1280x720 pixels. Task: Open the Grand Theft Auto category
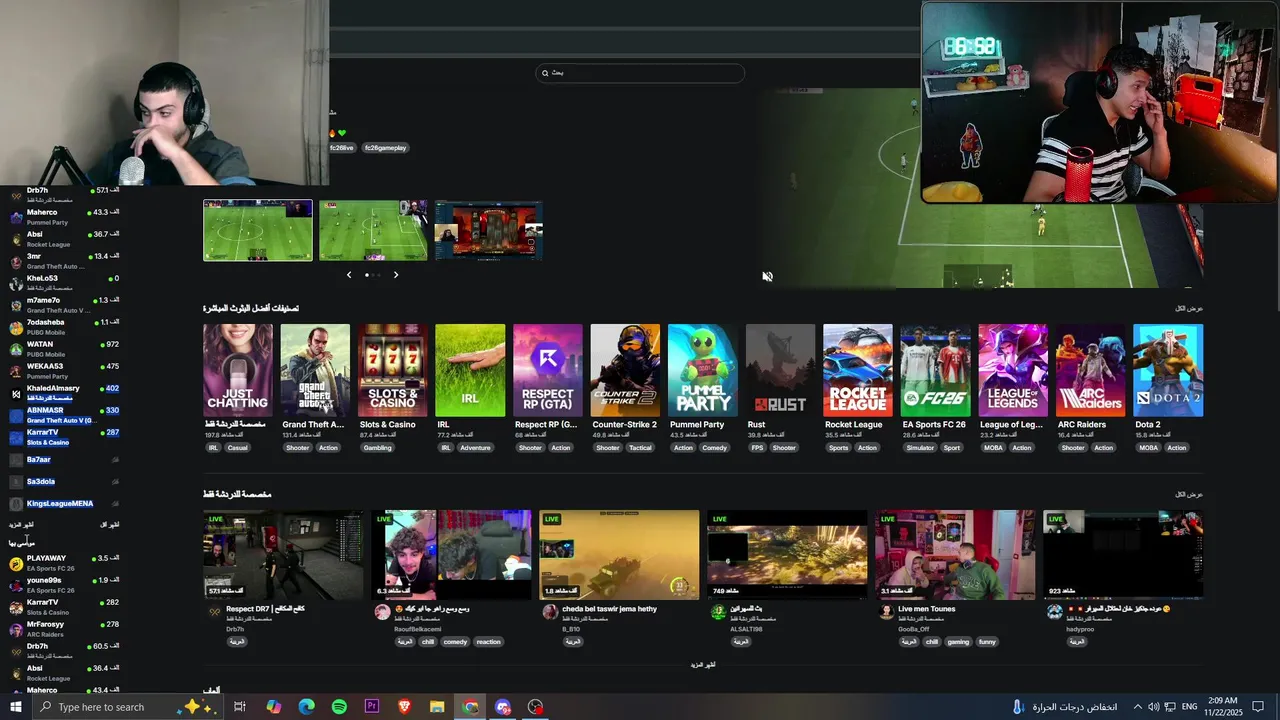[315, 370]
